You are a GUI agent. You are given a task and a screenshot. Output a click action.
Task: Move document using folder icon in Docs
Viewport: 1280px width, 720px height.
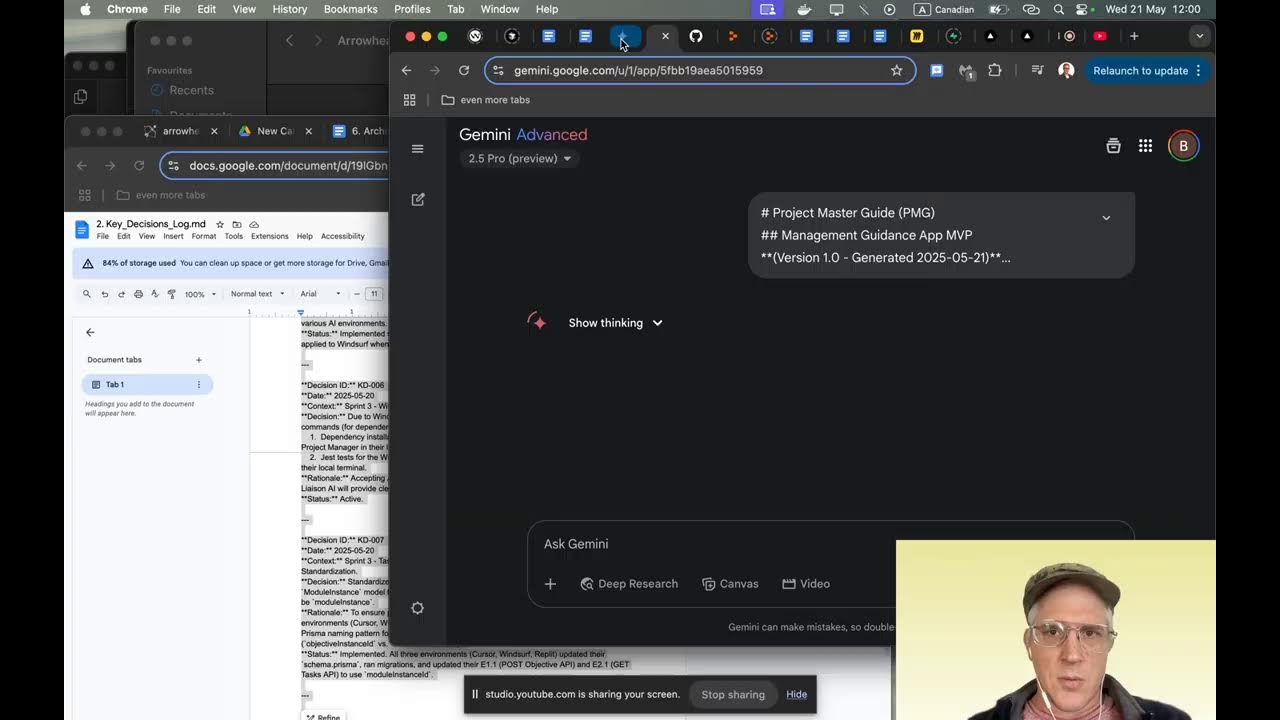pyautogui.click(x=237, y=225)
